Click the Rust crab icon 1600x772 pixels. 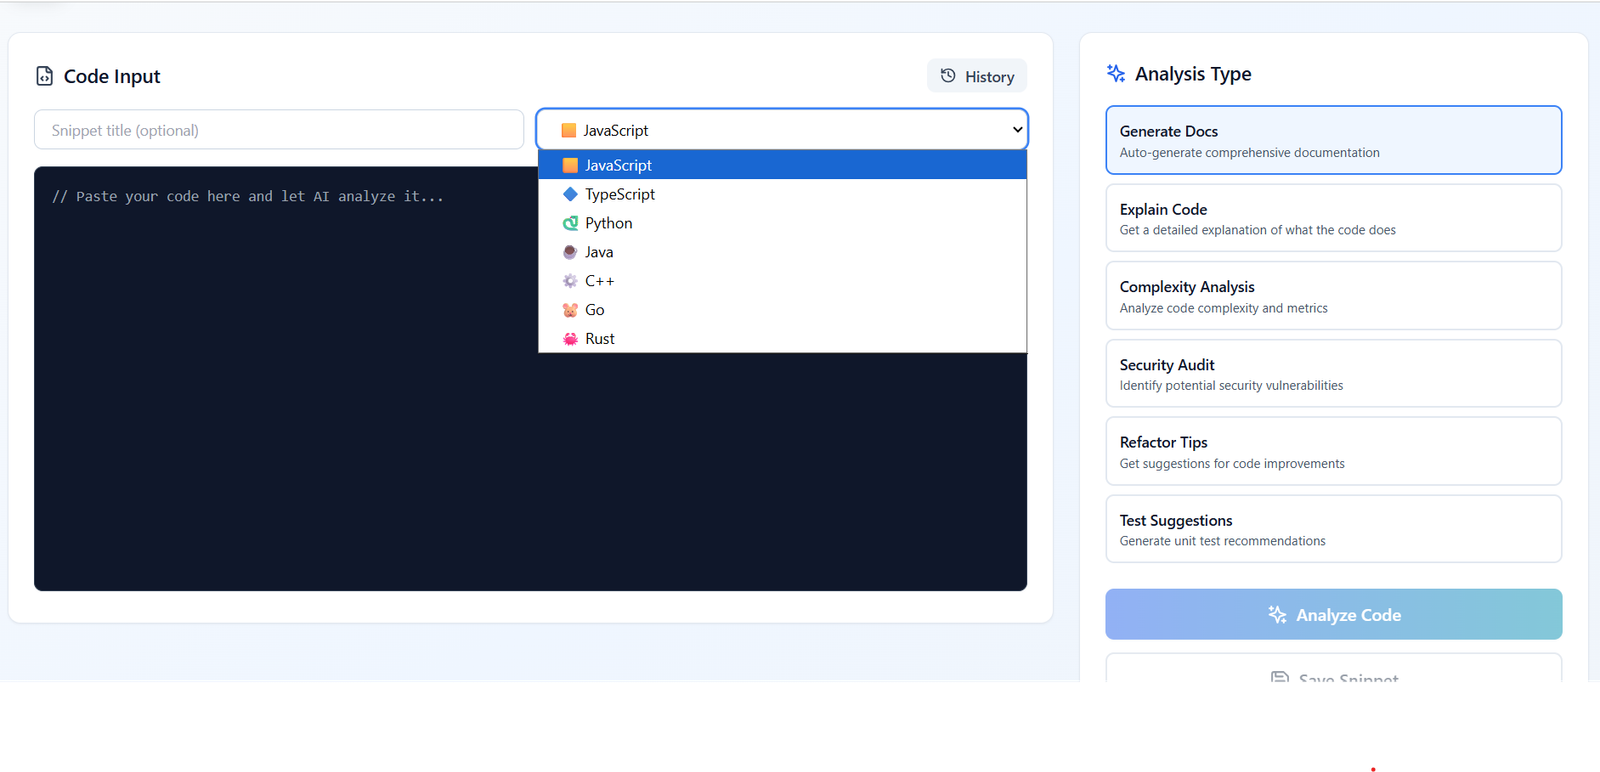click(x=570, y=339)
